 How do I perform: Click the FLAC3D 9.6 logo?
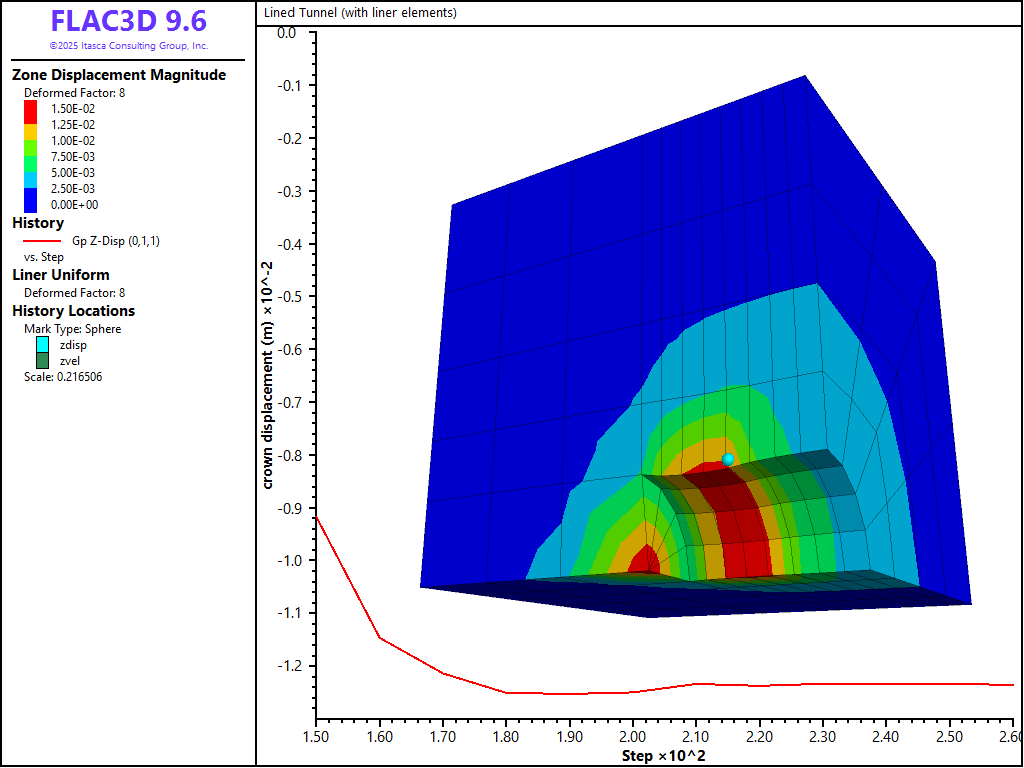128,23
